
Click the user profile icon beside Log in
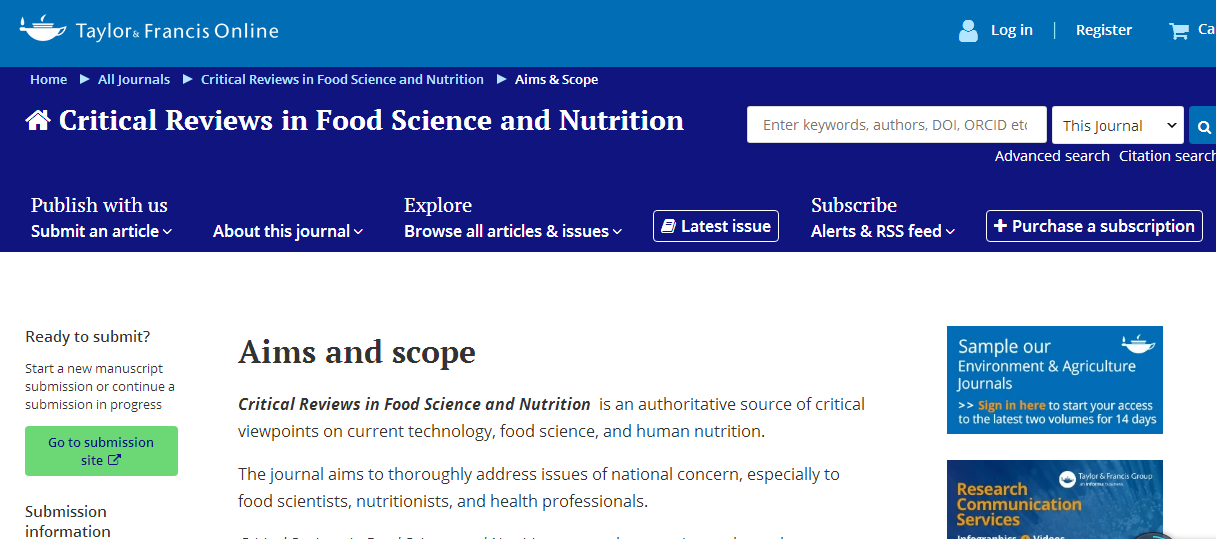click(x=968, y=31)
